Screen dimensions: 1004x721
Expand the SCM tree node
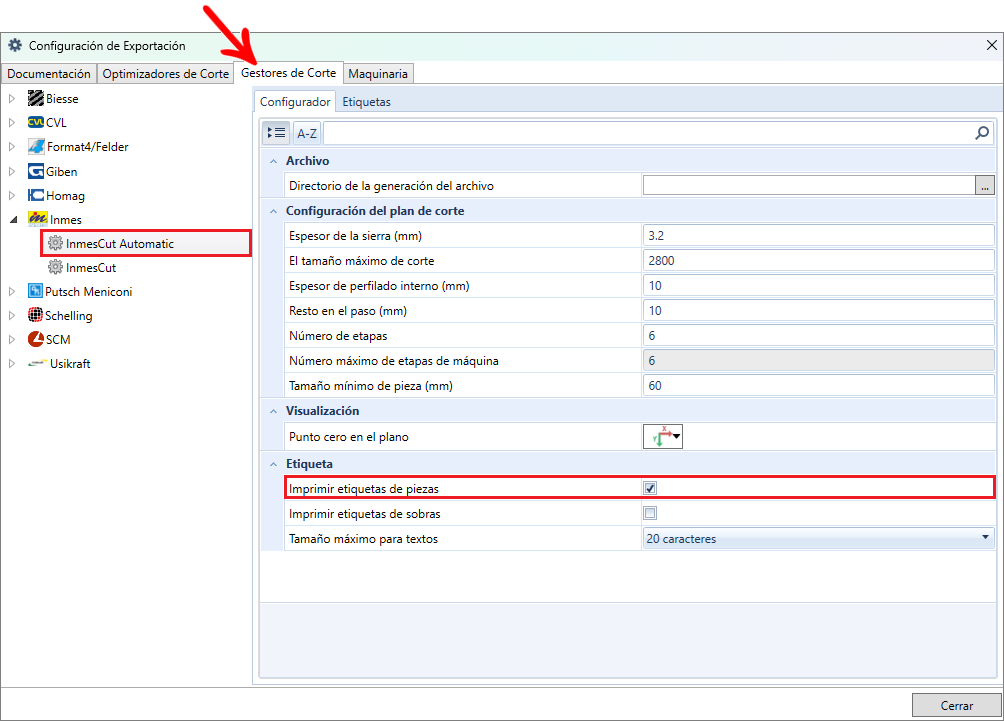coord(12,339)
